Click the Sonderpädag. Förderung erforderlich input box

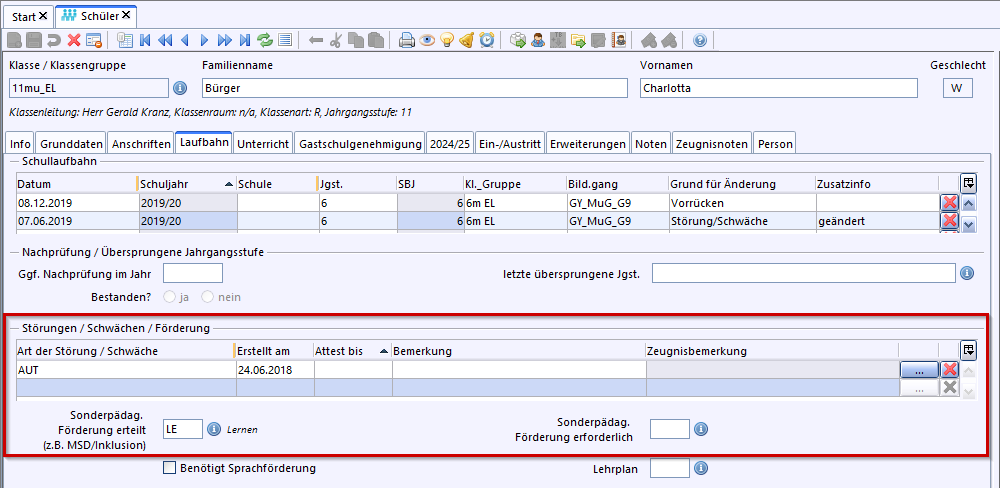tap(670, 429)
